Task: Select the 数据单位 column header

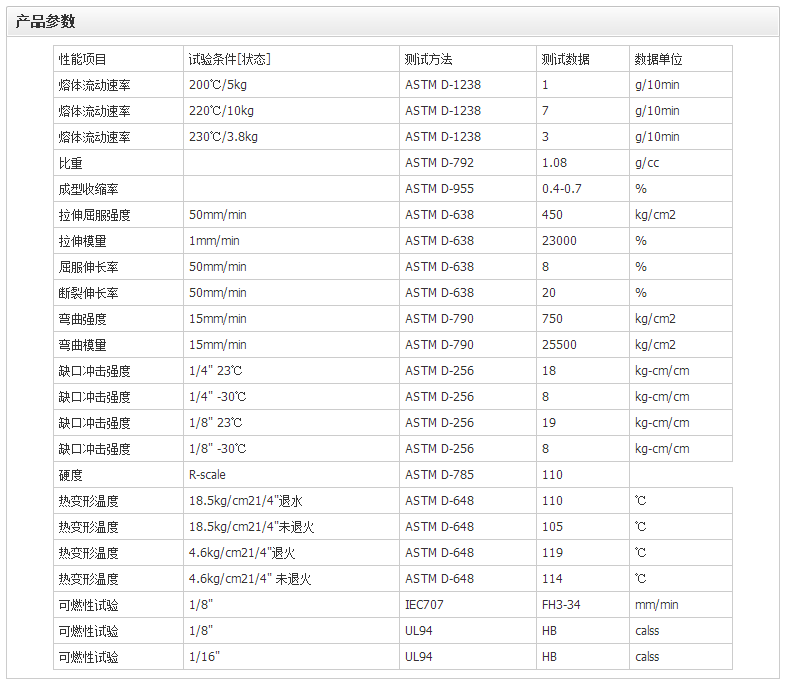Action: pos(681,59)
